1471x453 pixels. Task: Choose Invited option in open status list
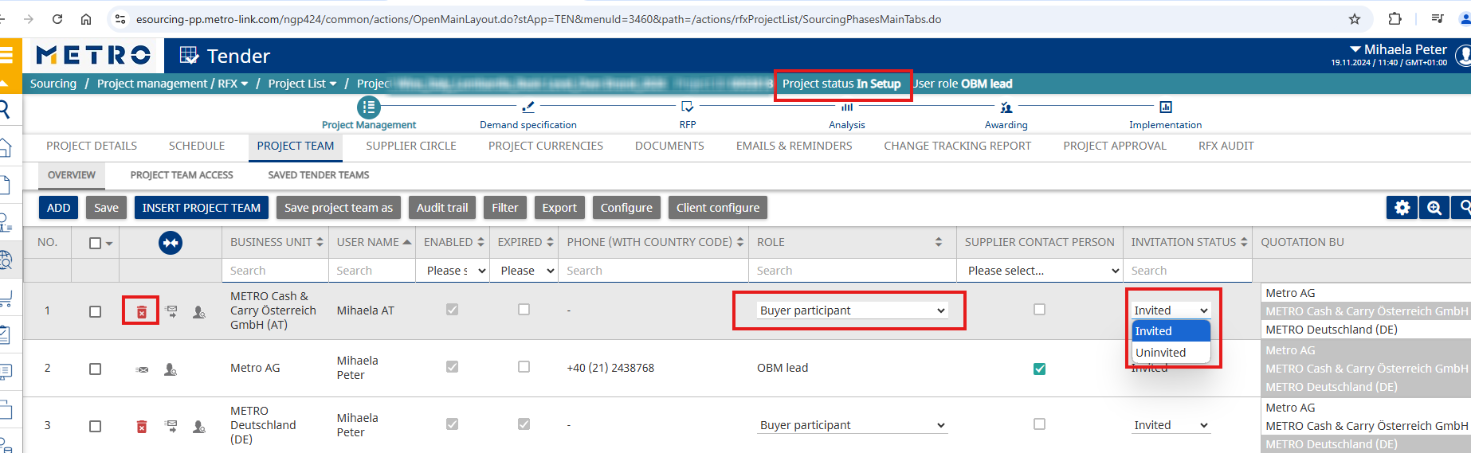(x=1171, y=331)
